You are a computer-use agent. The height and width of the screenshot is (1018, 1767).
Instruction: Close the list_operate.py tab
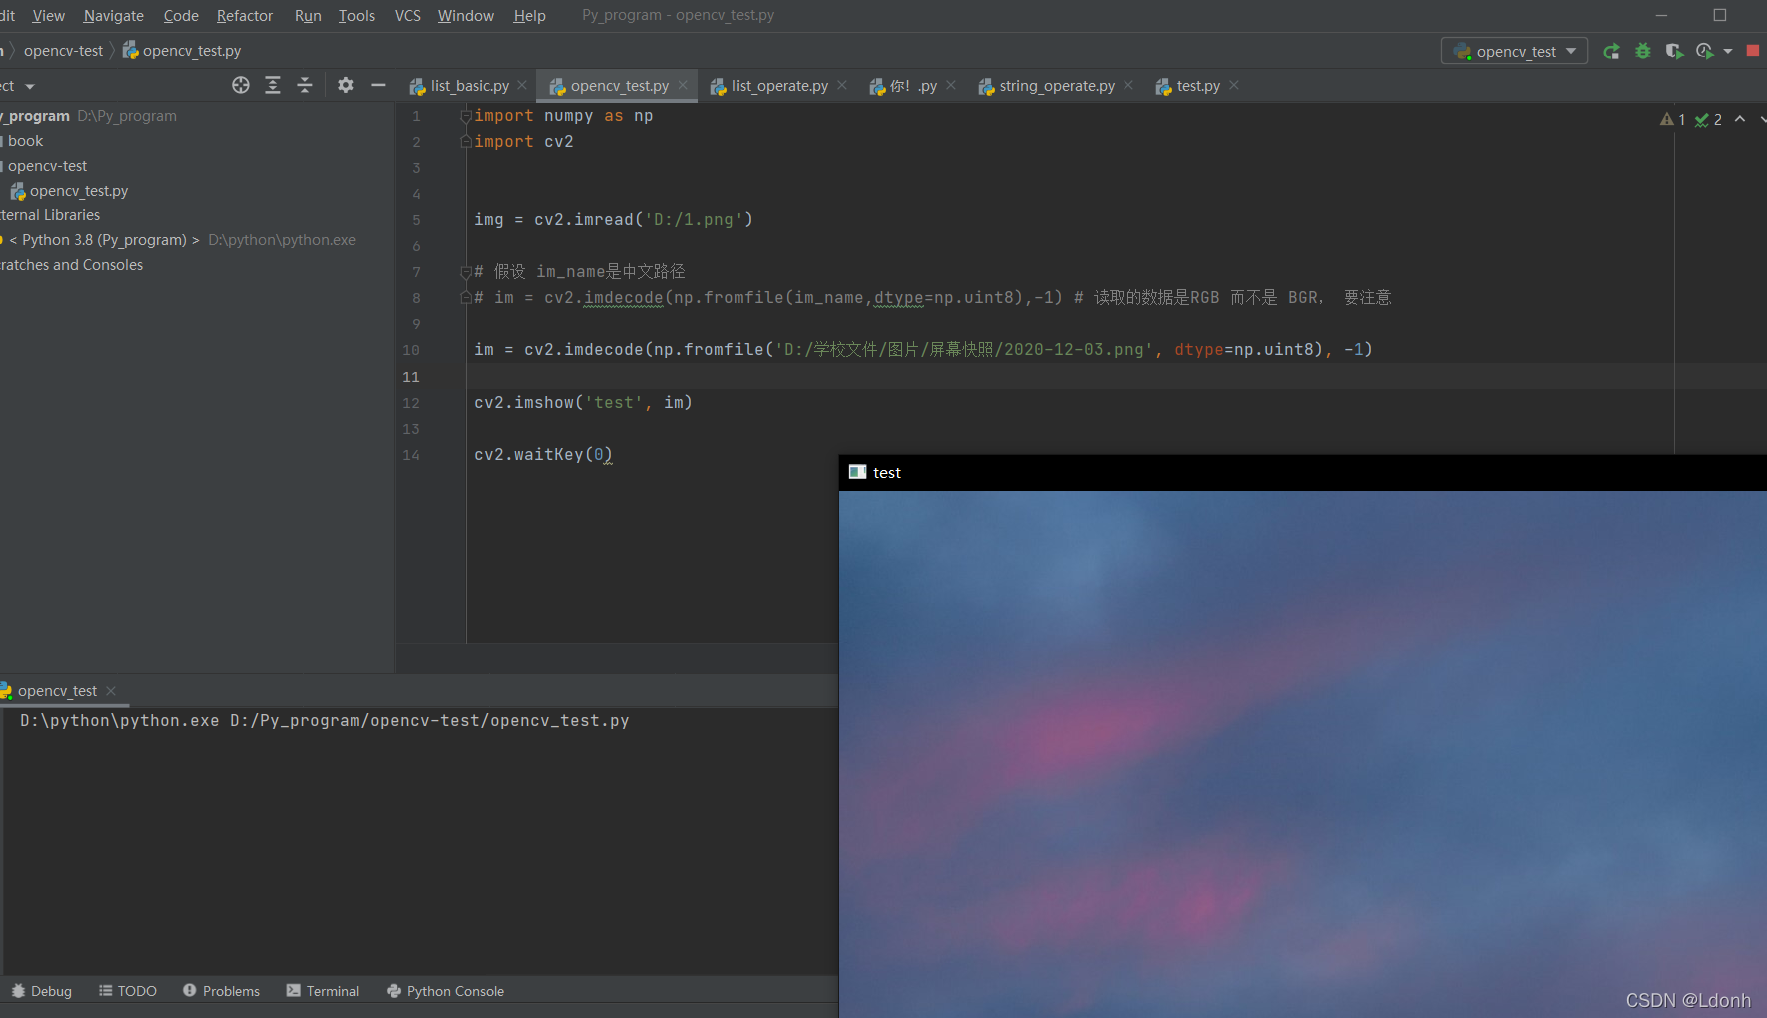tap(842, 85)
